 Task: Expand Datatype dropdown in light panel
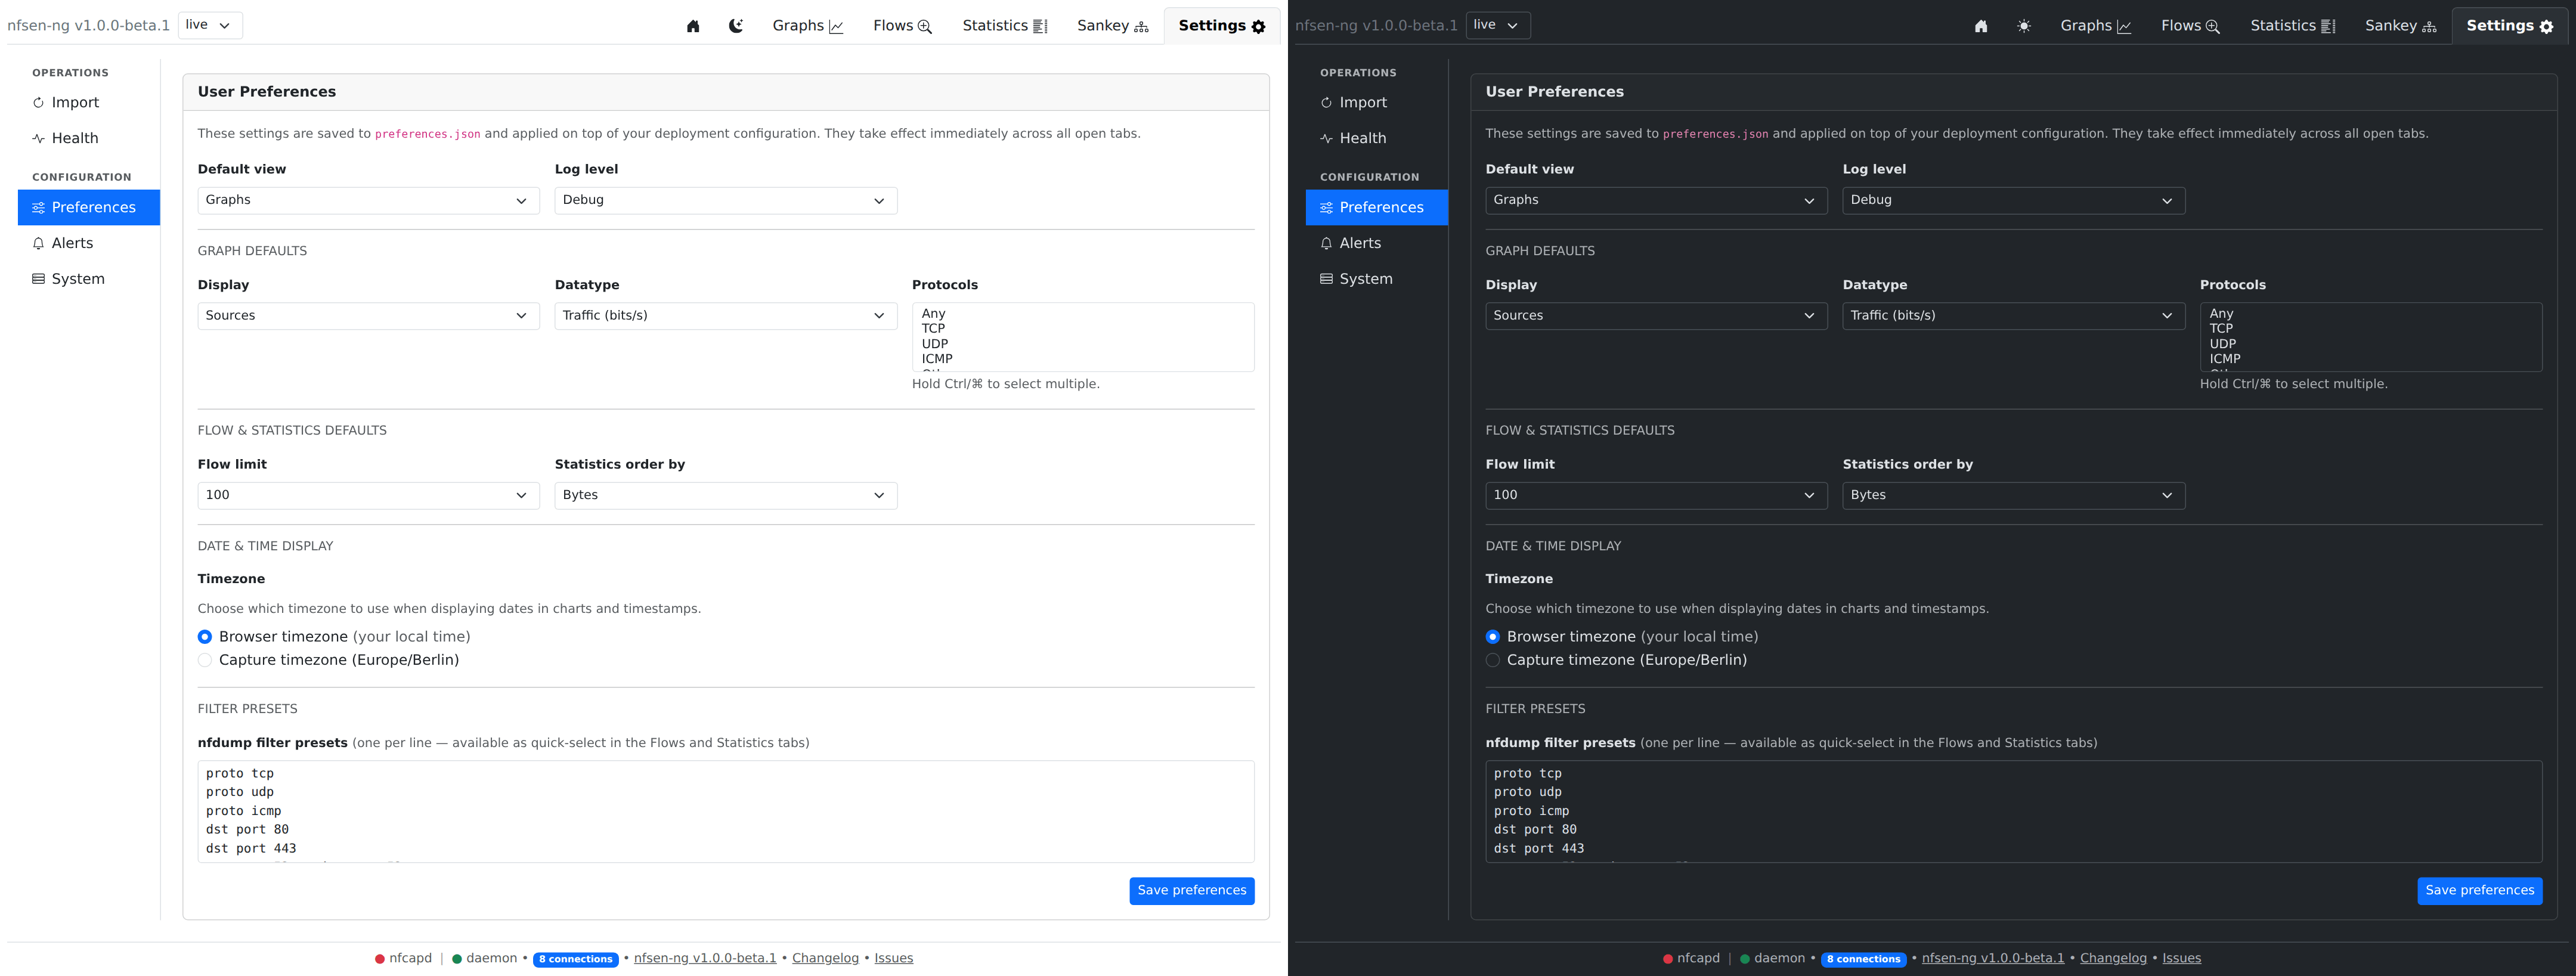726,316
